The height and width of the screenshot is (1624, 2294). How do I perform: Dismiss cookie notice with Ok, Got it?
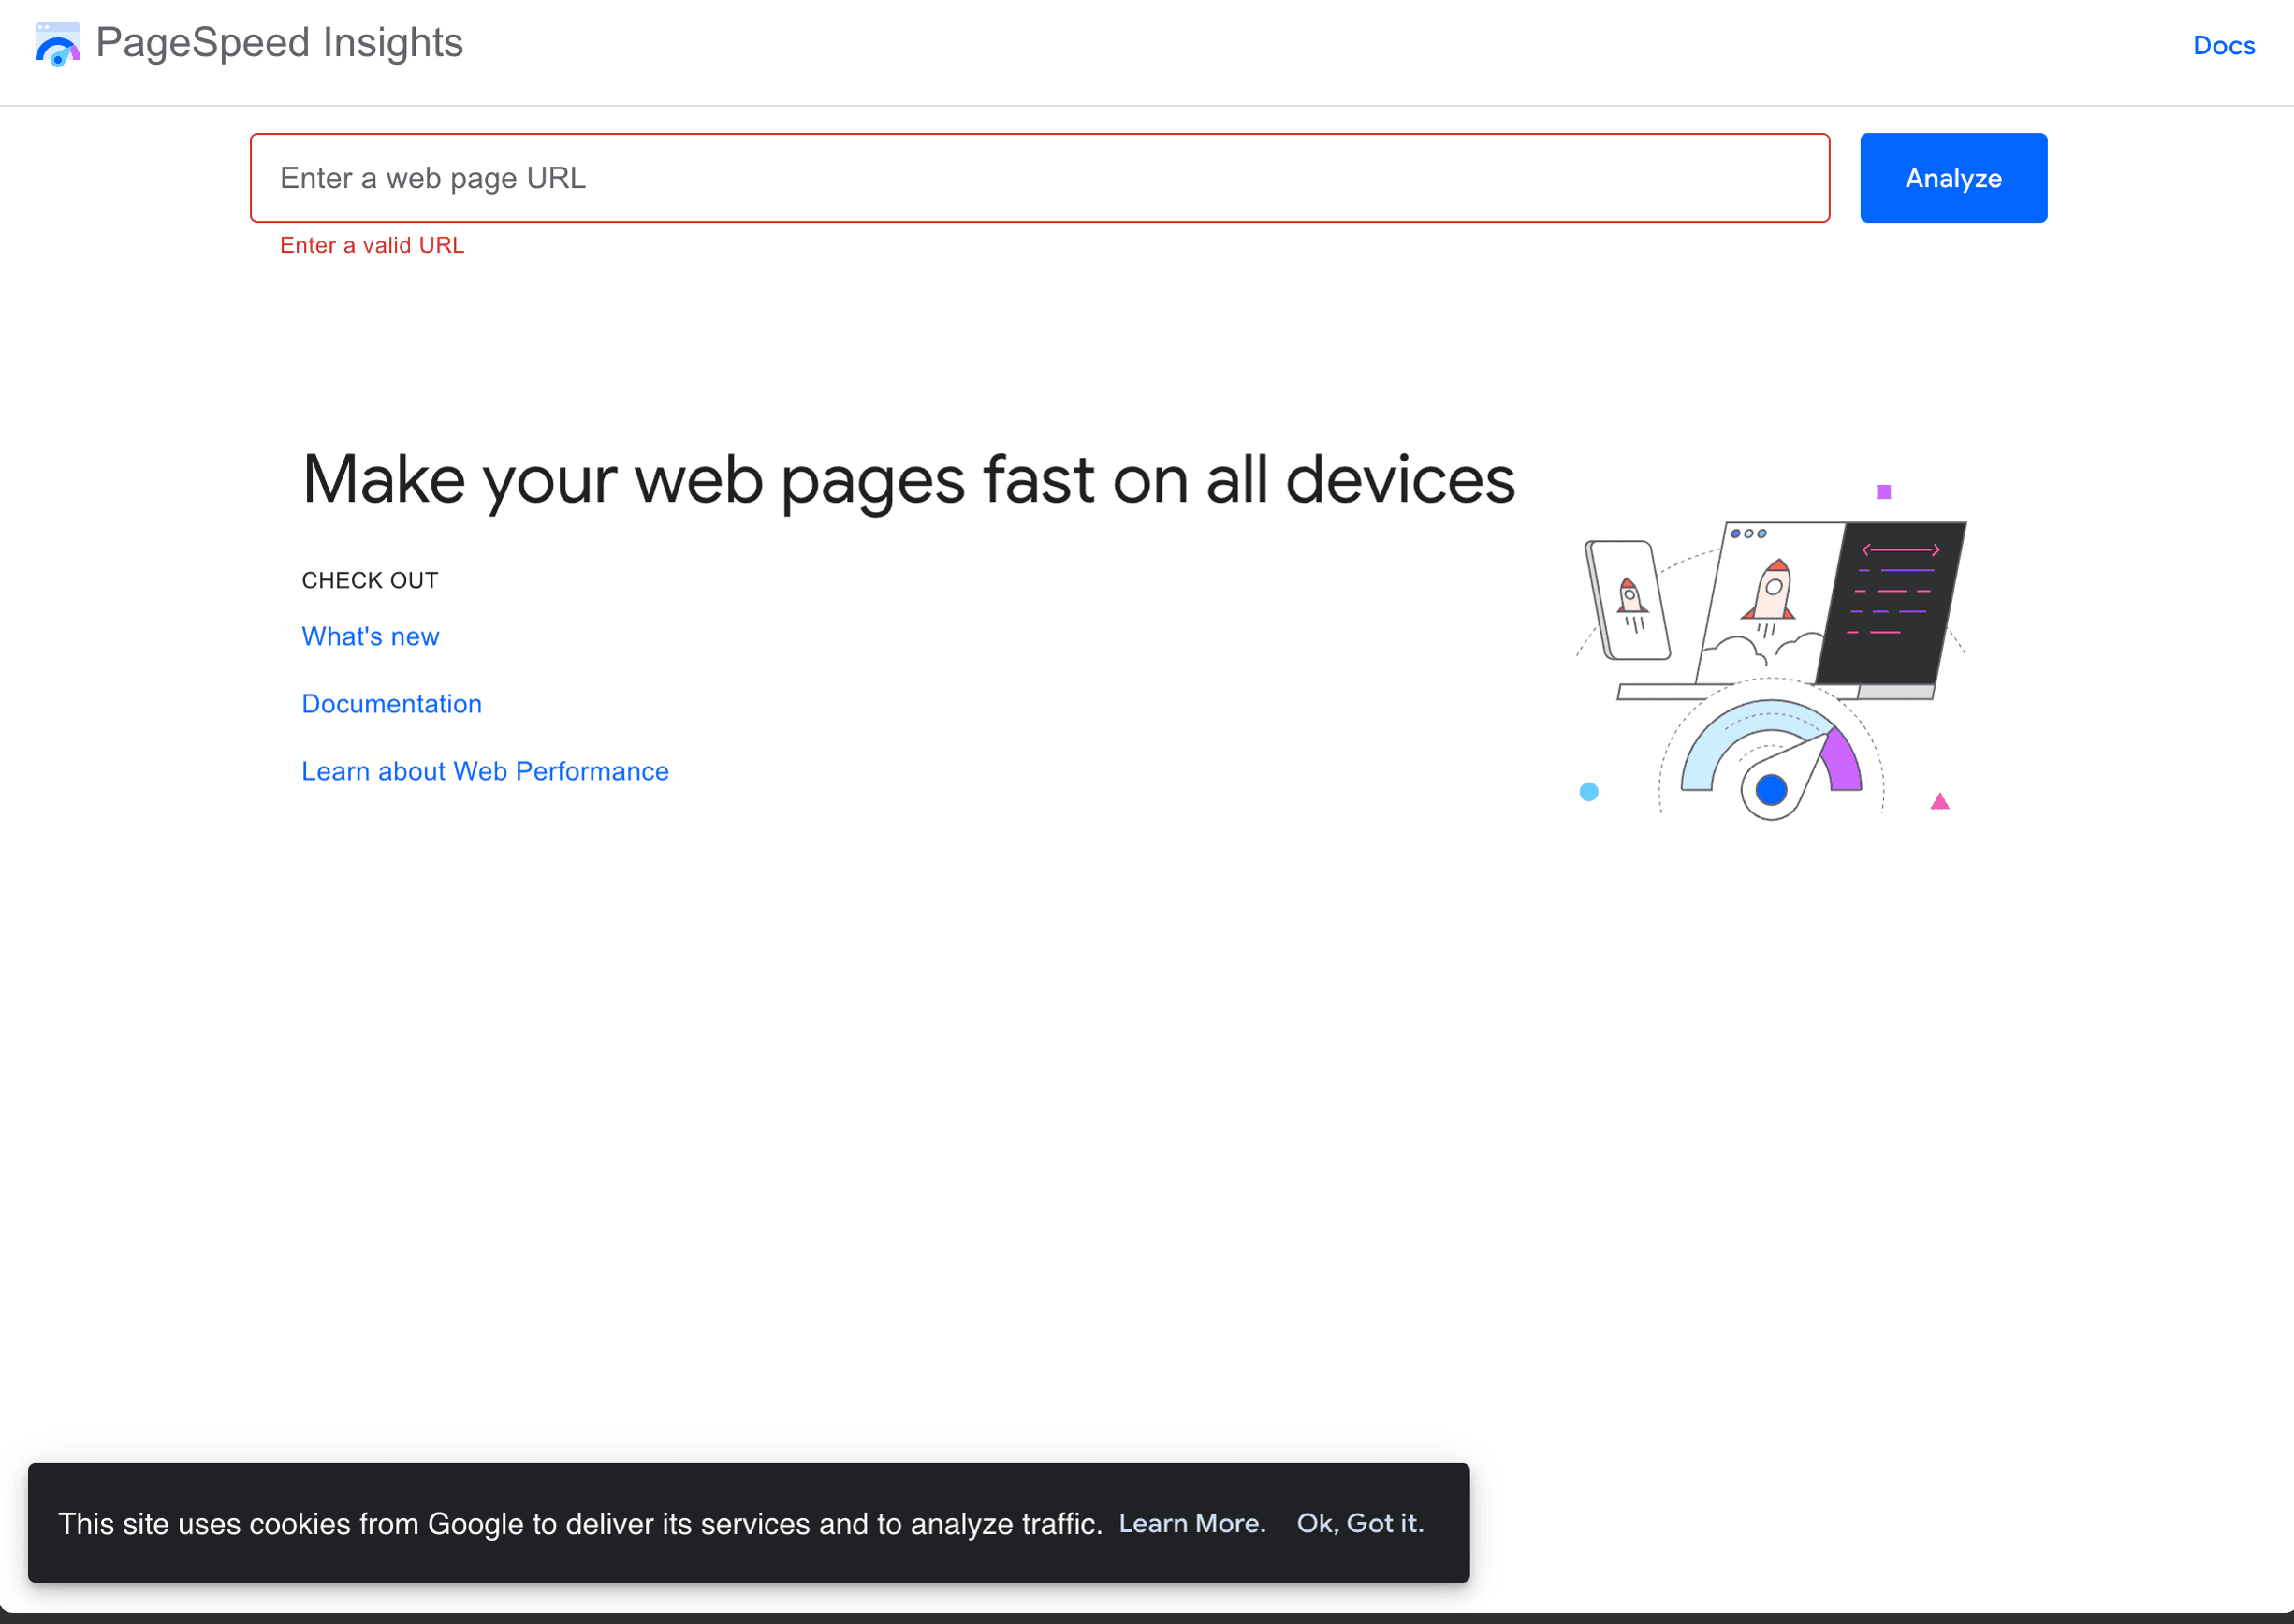coord(1360,1523)
